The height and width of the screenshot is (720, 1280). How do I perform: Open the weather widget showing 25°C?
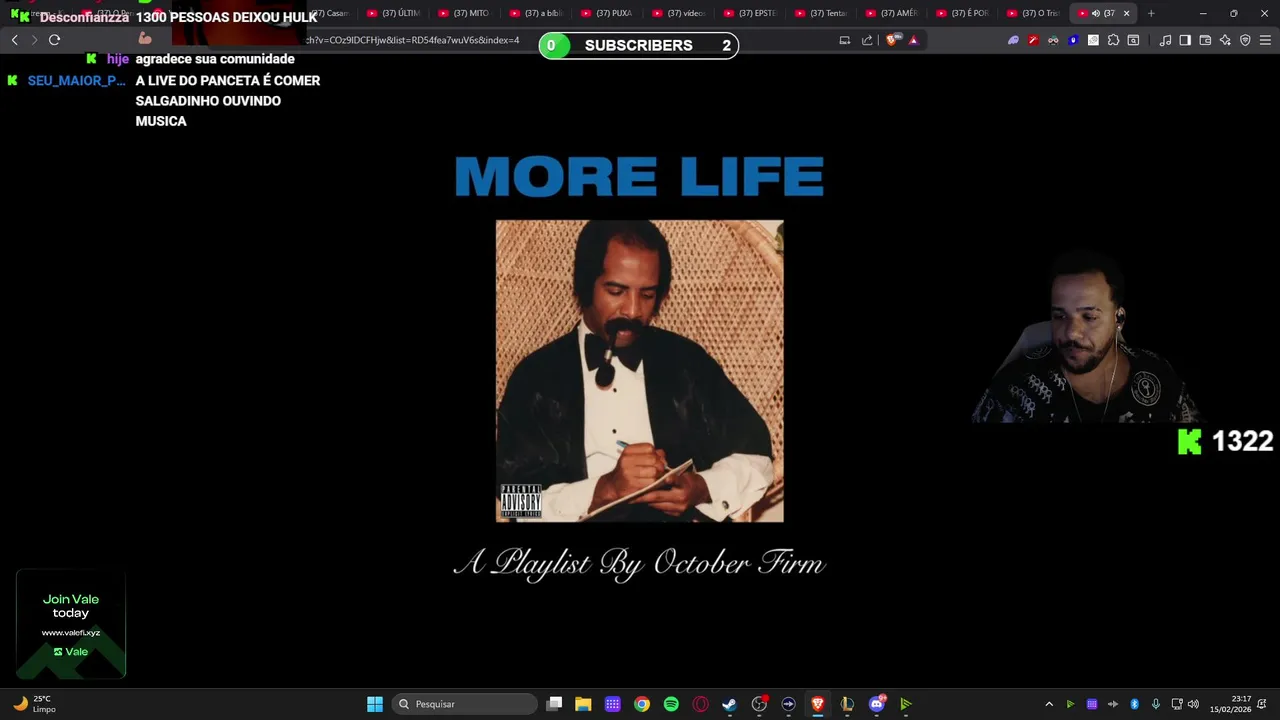point(34,704)
